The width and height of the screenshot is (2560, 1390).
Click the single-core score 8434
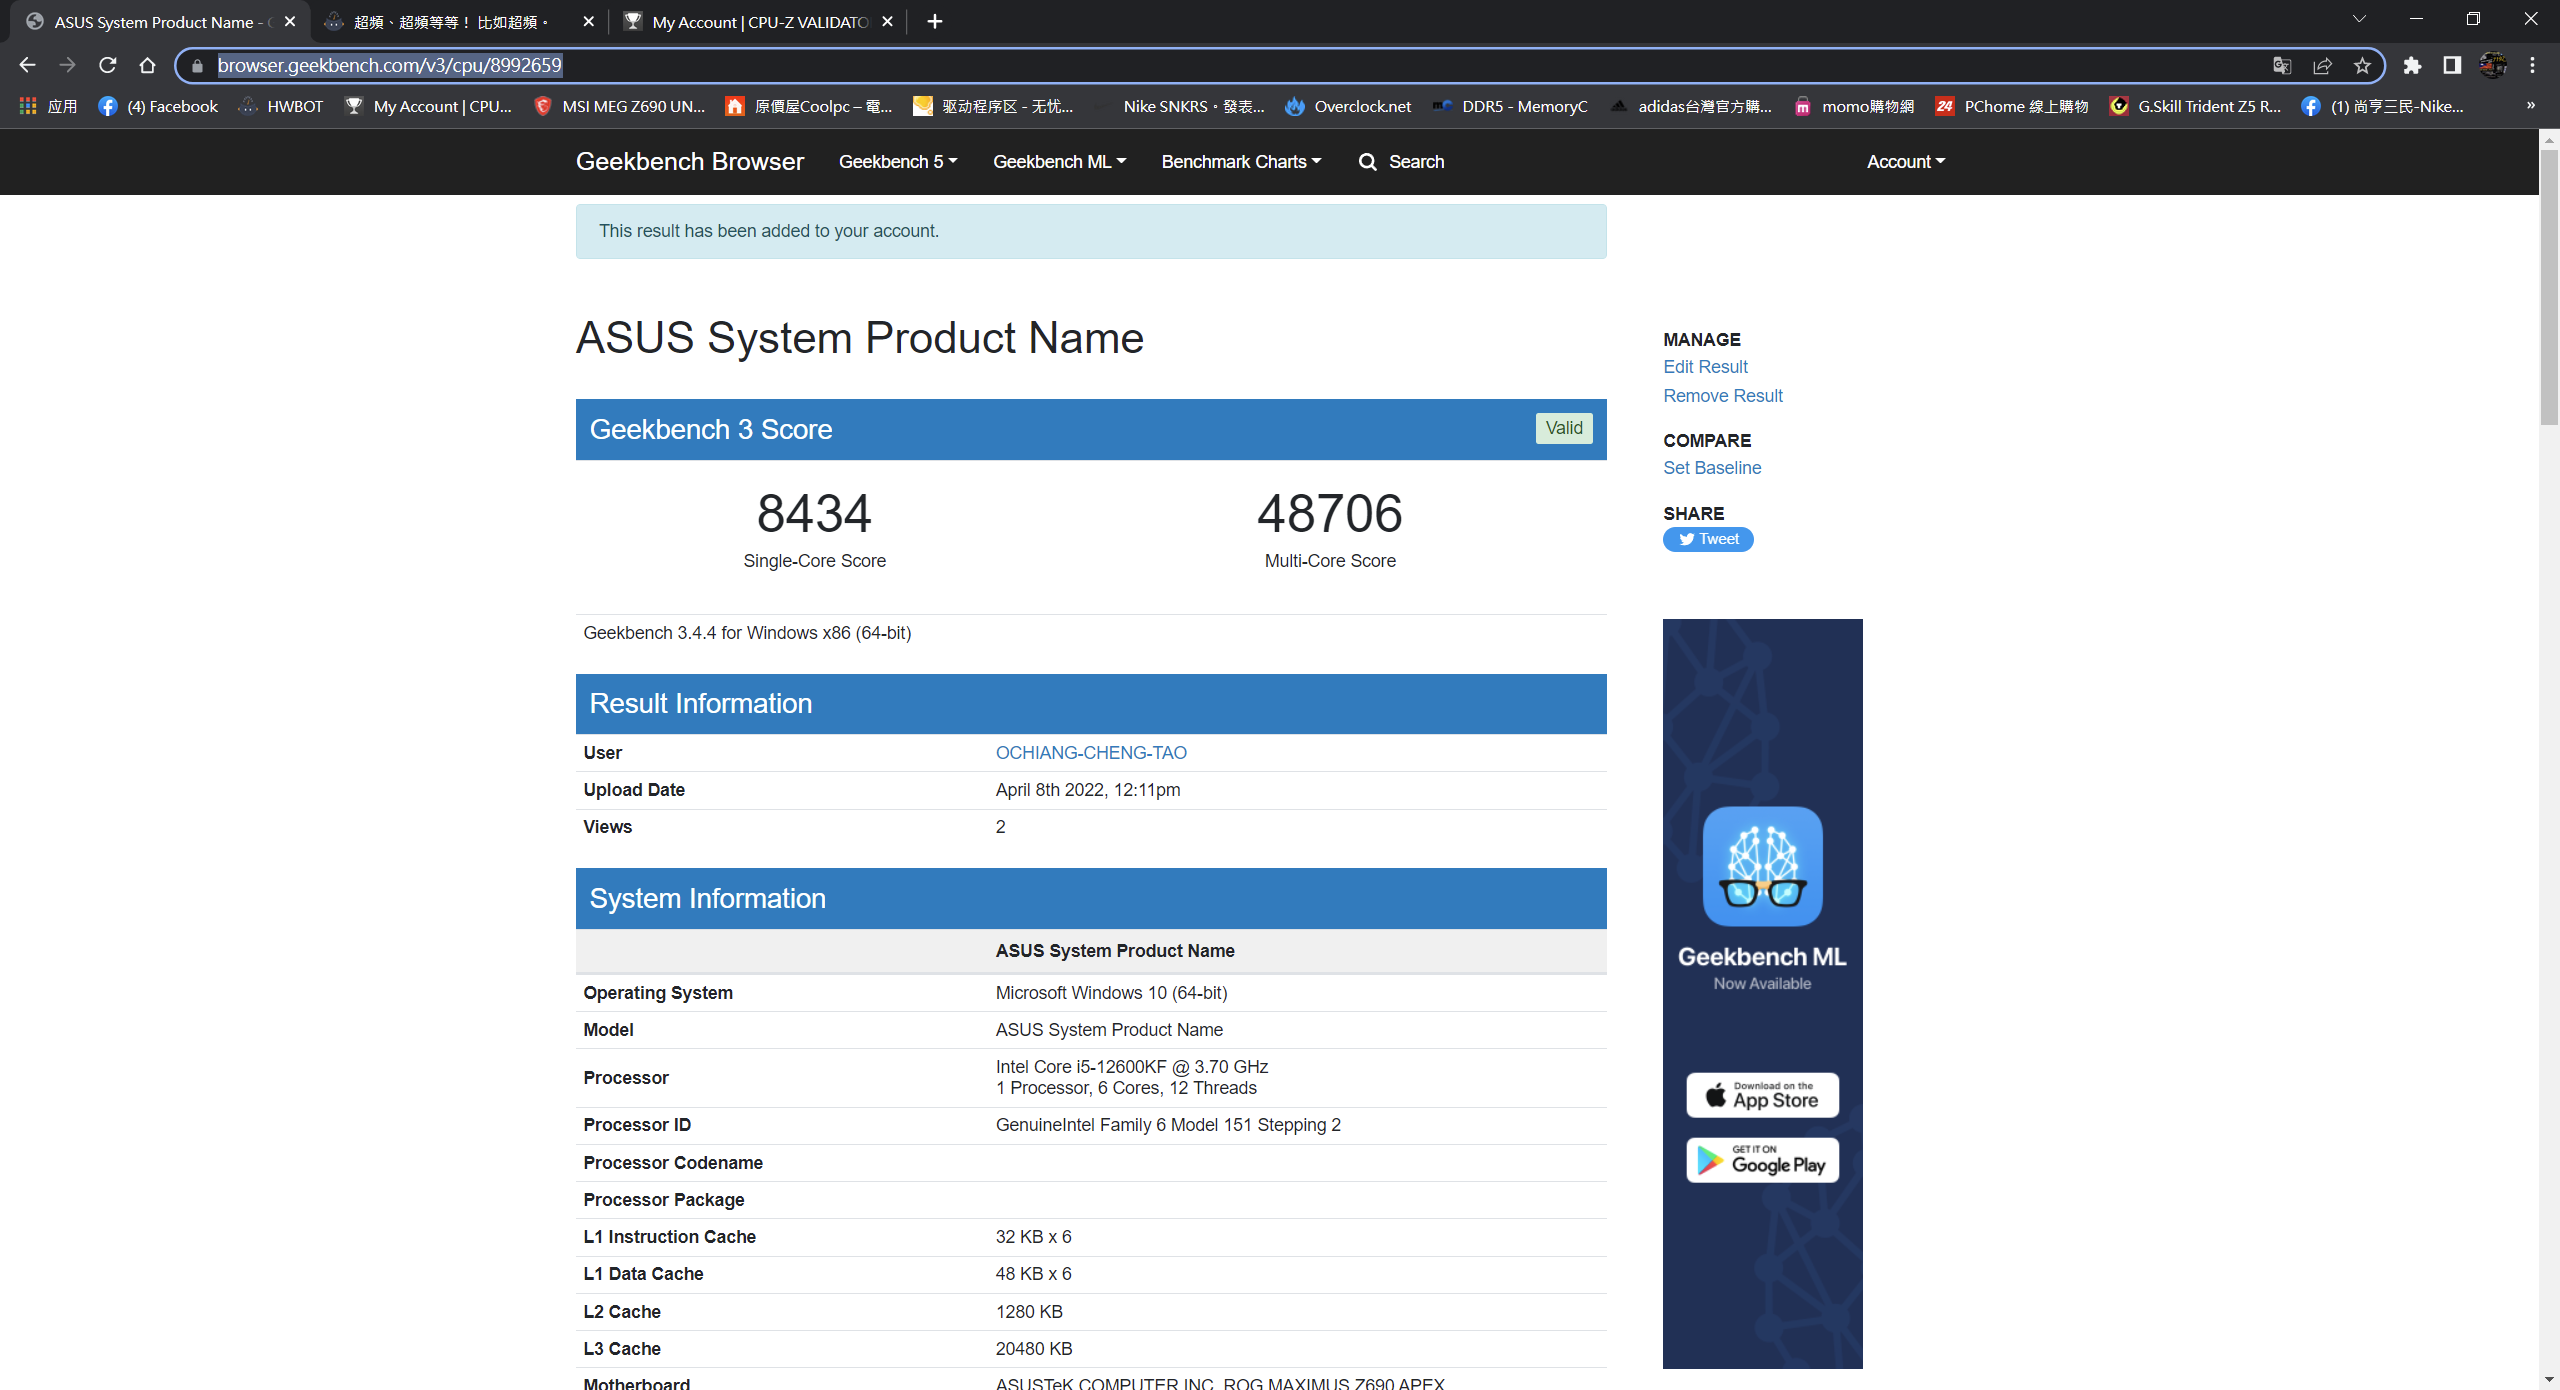tap(814, 513)
